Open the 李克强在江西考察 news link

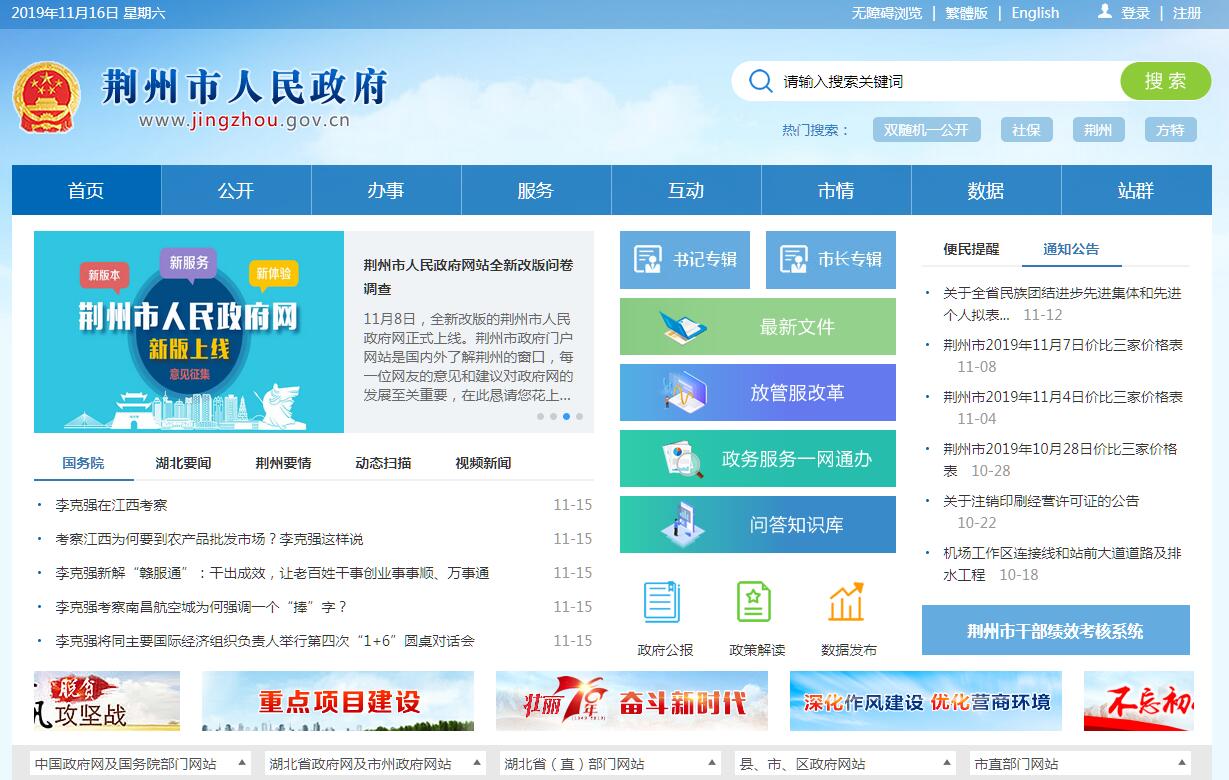[x=111, y=505]
